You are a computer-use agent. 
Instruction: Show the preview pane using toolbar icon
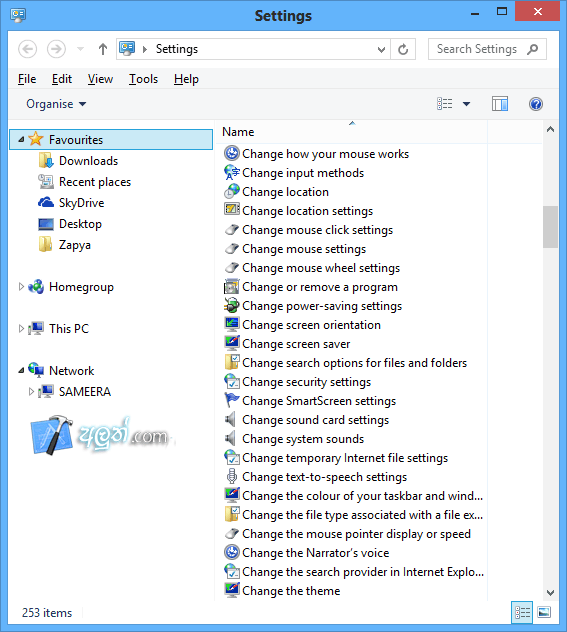(500, 104)
